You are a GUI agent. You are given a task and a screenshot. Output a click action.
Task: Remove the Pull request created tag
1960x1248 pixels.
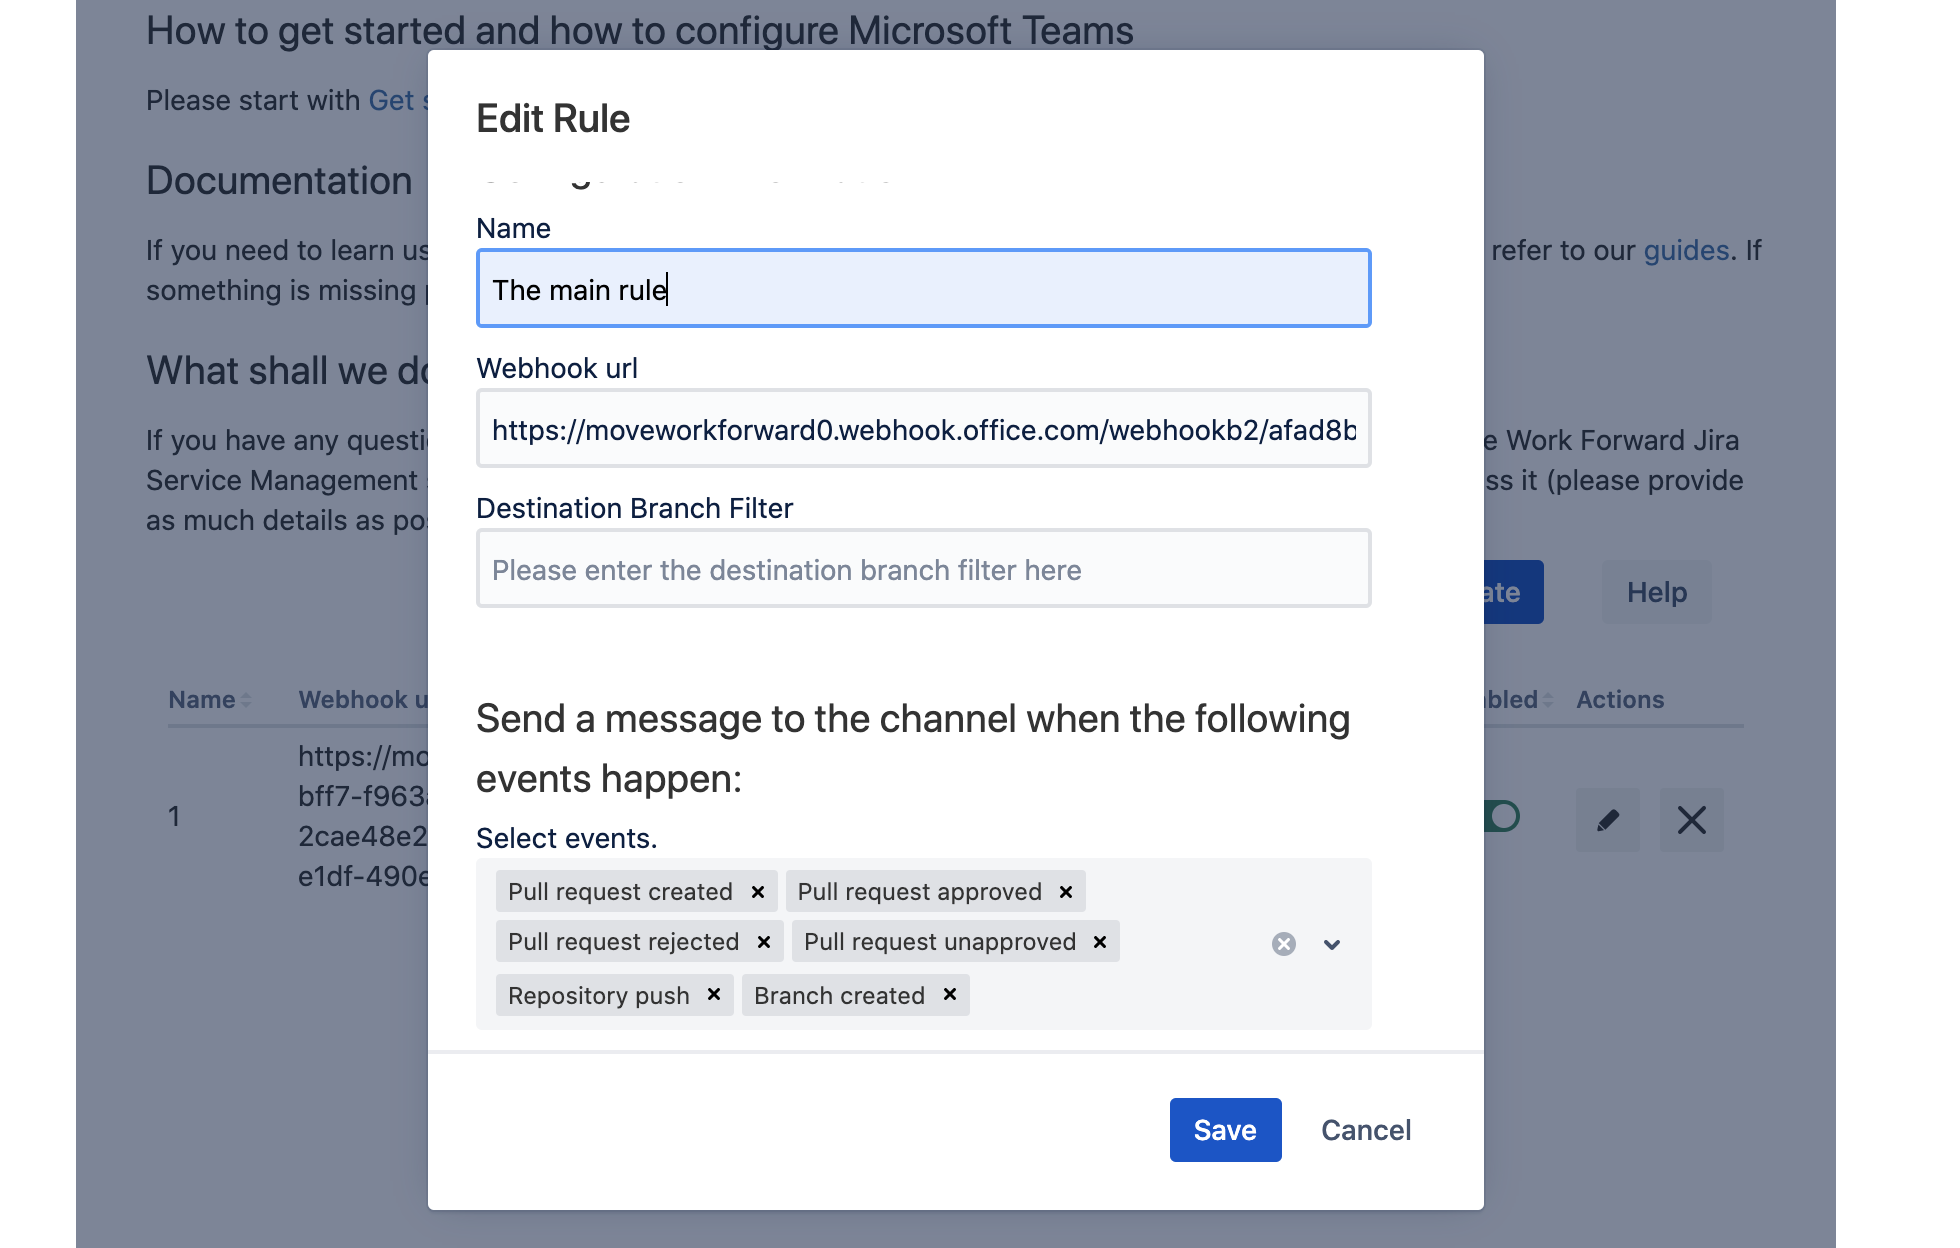click(758, 892)
